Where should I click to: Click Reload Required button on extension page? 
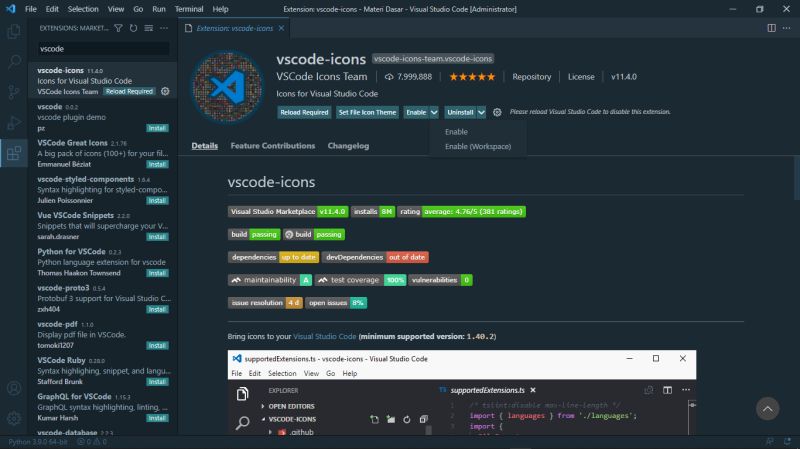tap(304, 112)
